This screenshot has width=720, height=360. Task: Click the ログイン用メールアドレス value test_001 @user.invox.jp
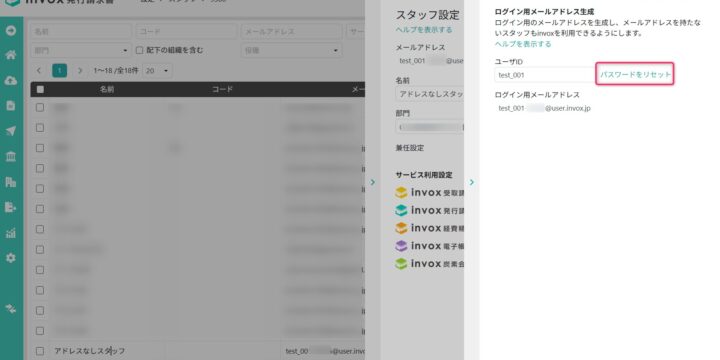[x=545, y=108]
